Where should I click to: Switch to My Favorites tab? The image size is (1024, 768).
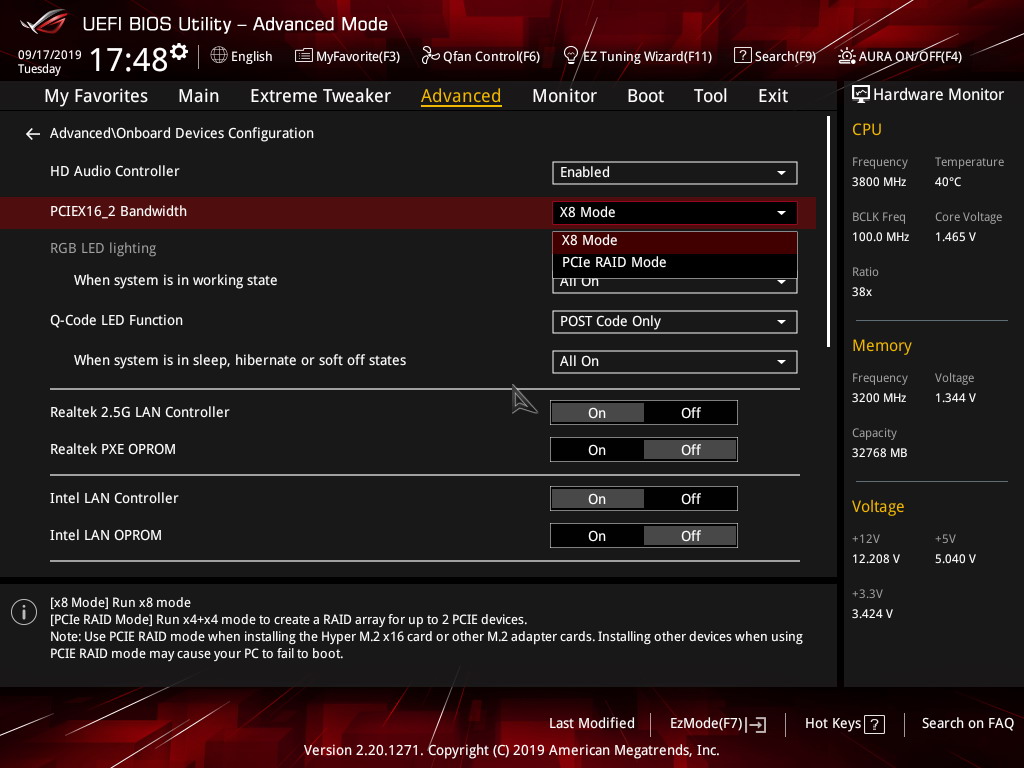[96, 96]
